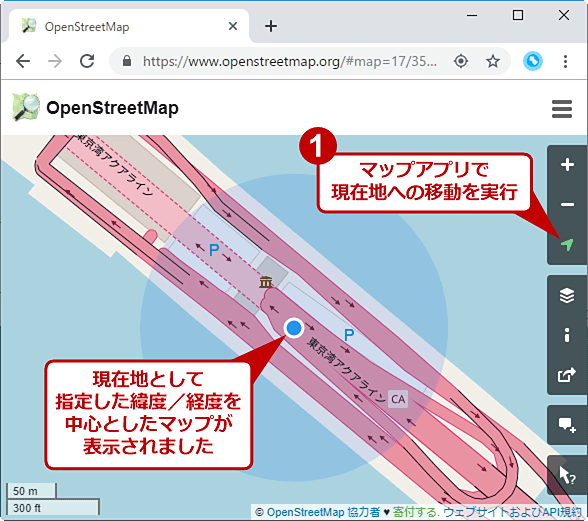The height and width of the screenshot is (521, 588).
Task: Click the CA road shield label
Action: click(x=398, y=399)
